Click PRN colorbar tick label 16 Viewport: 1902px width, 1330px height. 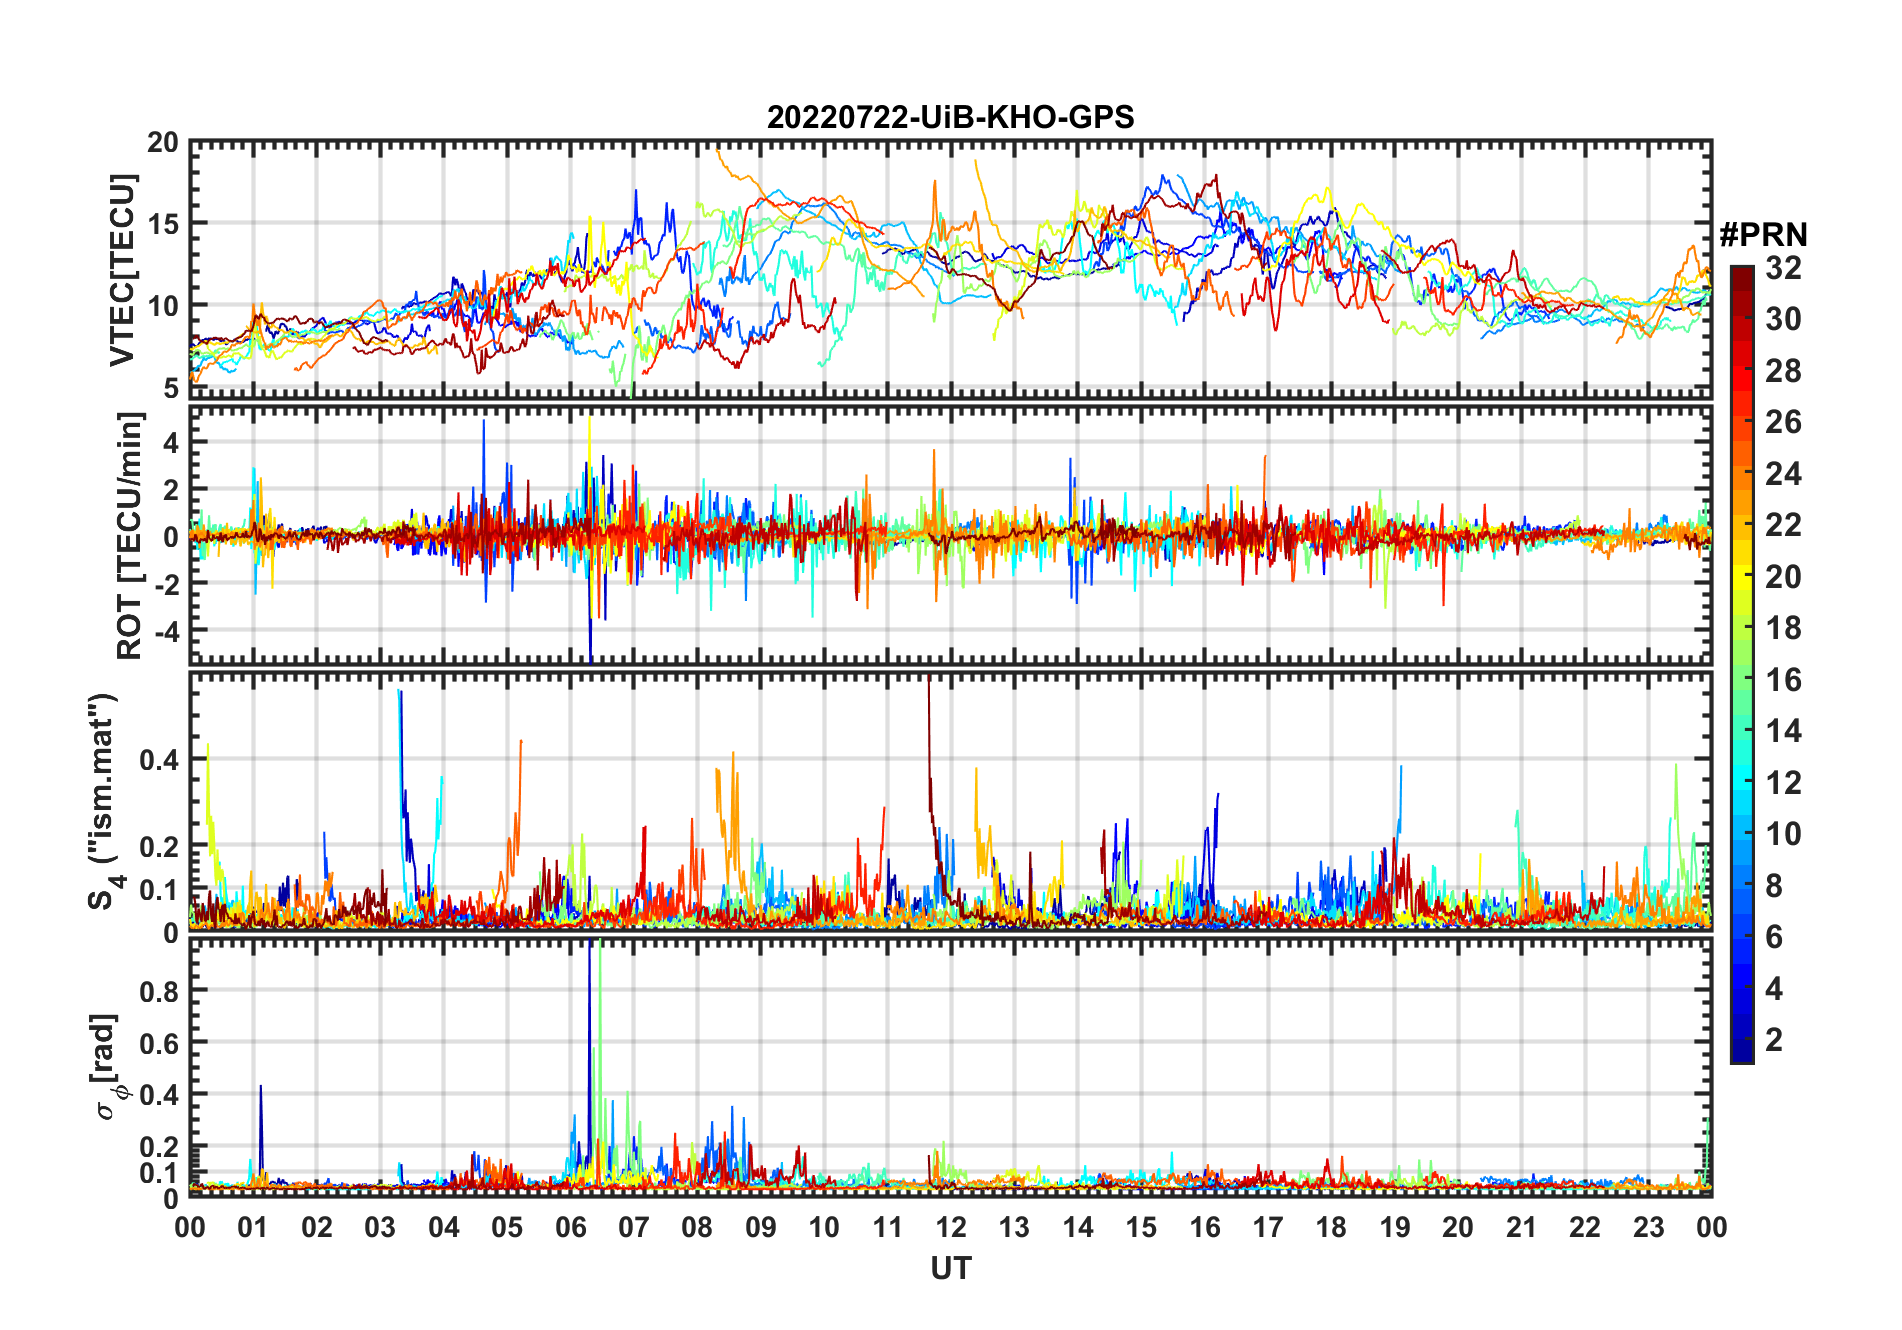pos(1783,680)
